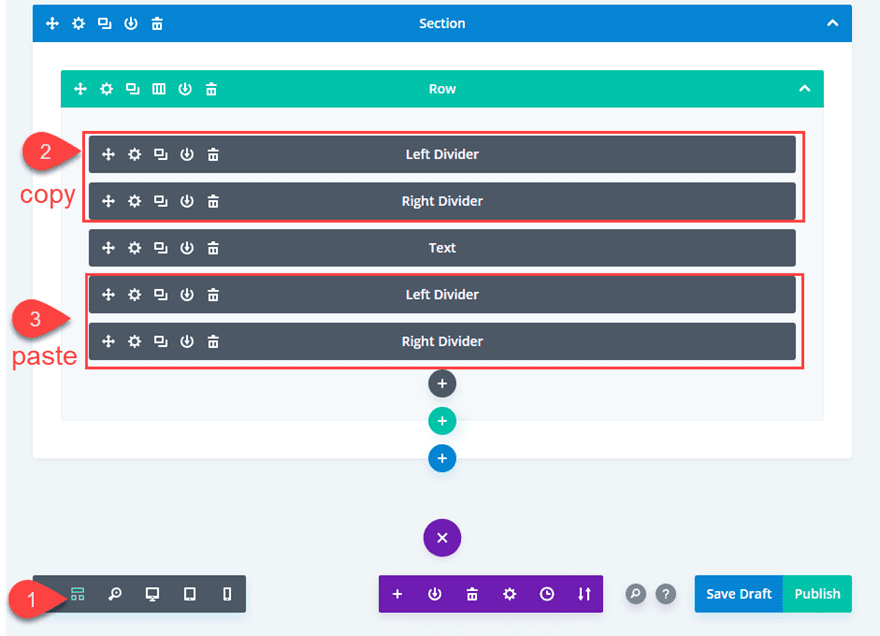Select wireframe view mode icon
This screenshot has height=636, width=880.
point(77,594)
